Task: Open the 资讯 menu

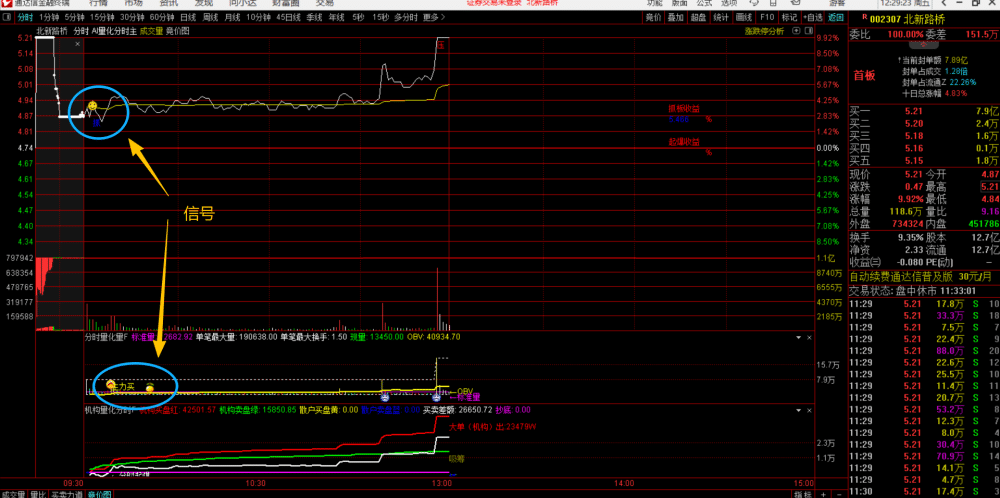Action: (x=169, y=3)
